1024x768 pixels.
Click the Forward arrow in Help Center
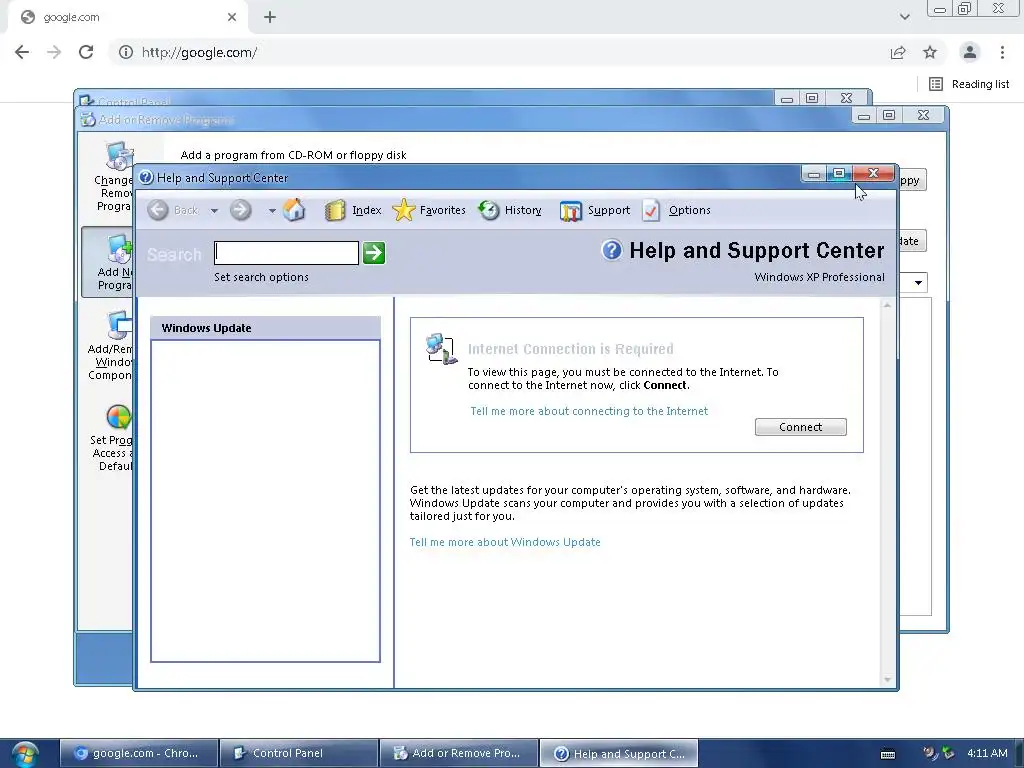(240, 210)
